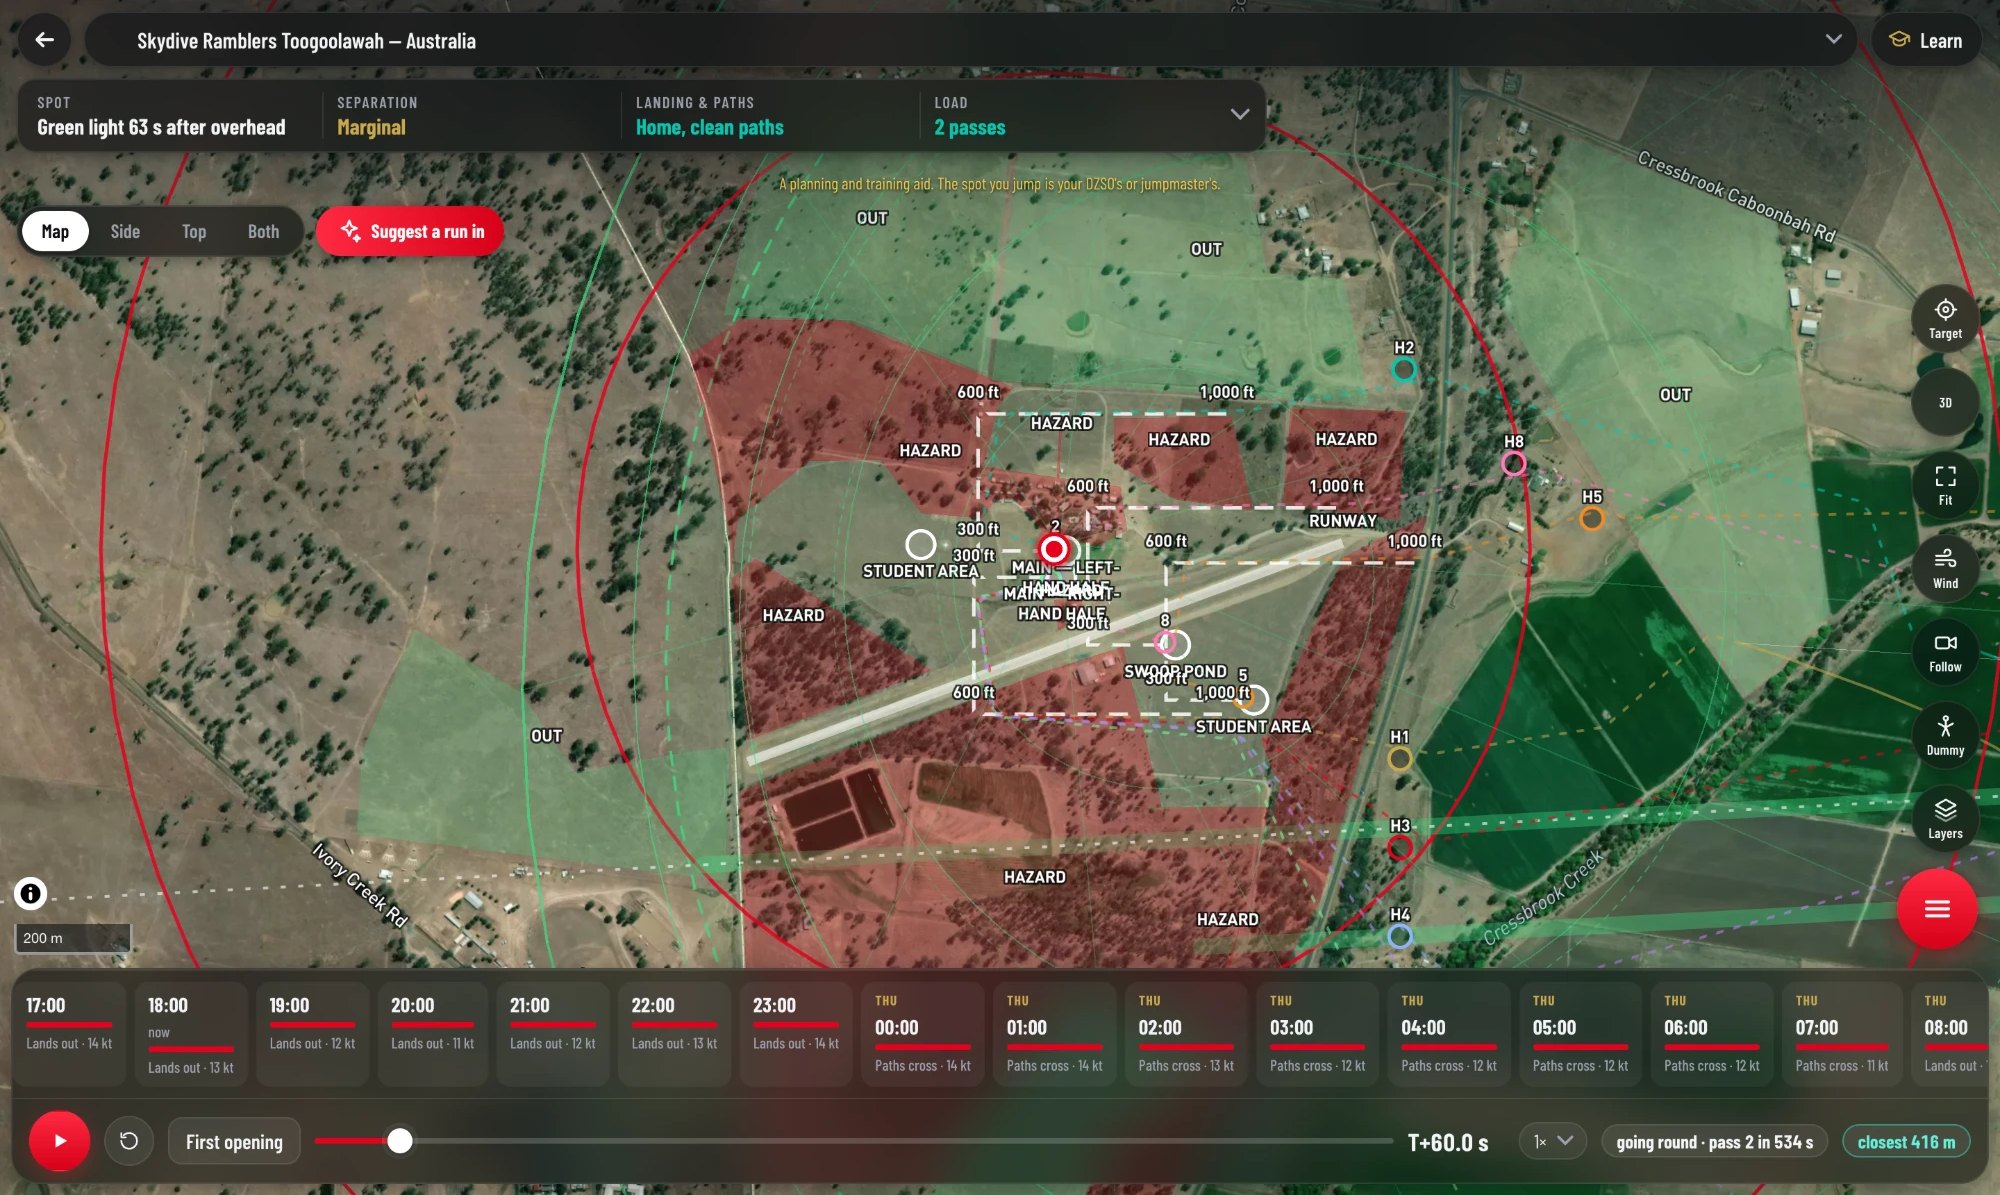Toggle Follow camera
Viewport: 2000px width, 1195px height.
(1945, 652)
